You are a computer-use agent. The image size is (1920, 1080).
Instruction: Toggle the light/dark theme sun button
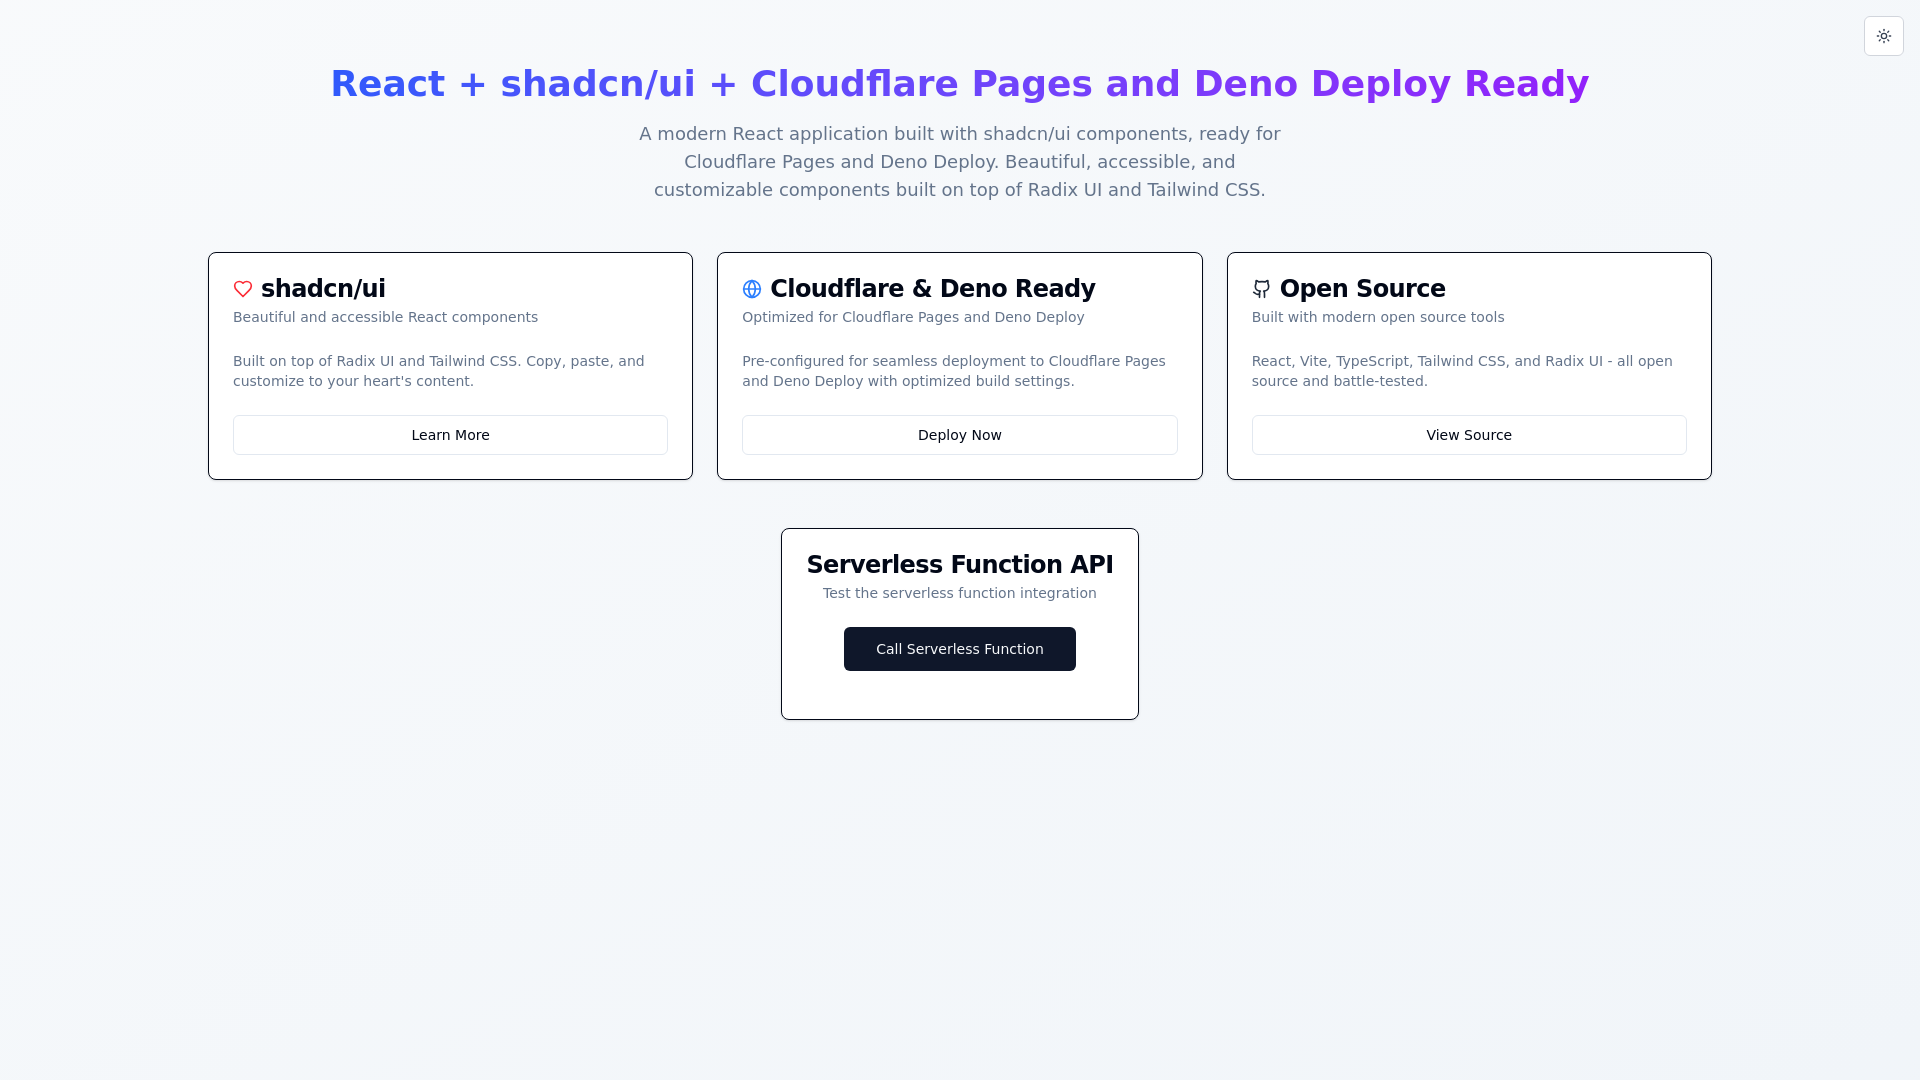click(x=1883, y=36)
